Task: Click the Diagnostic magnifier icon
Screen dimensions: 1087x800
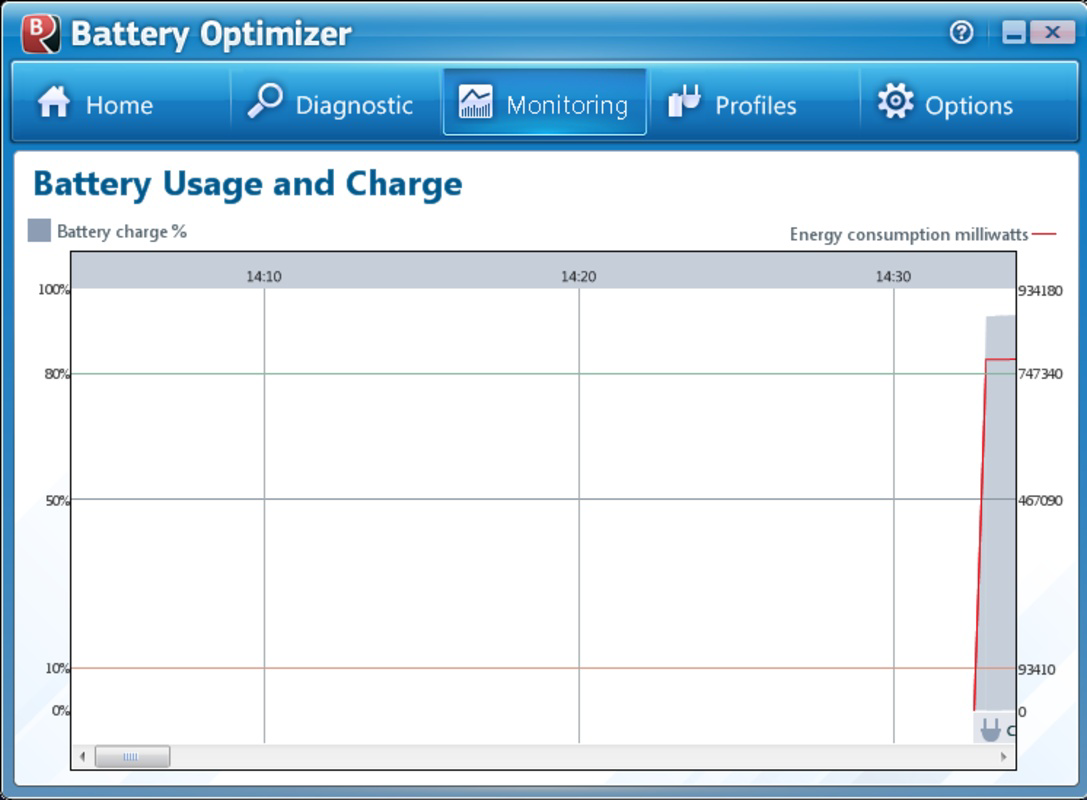Action: click(x=265, y=101)
